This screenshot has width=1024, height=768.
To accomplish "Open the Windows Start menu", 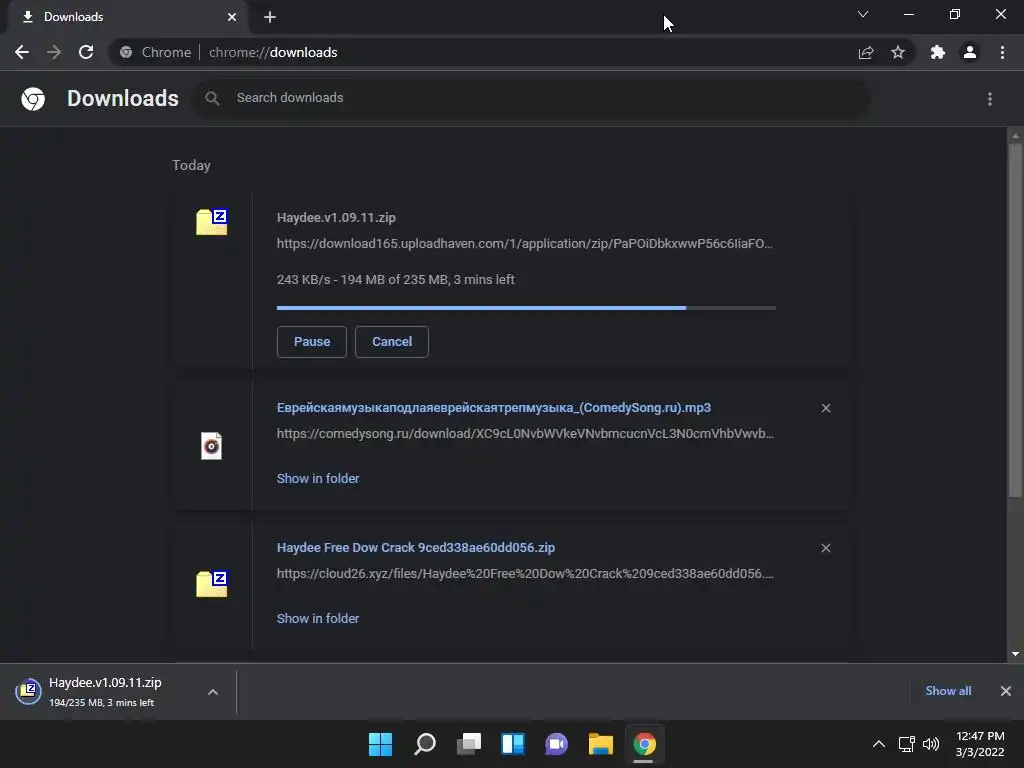I will 381,744.
